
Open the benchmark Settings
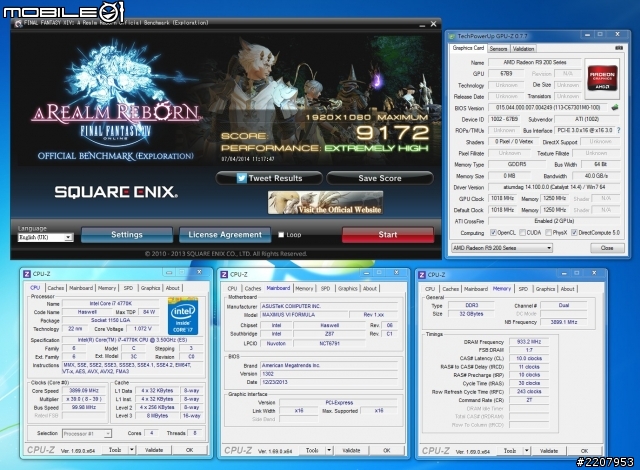pyautogui.click(x=127, y=235)
